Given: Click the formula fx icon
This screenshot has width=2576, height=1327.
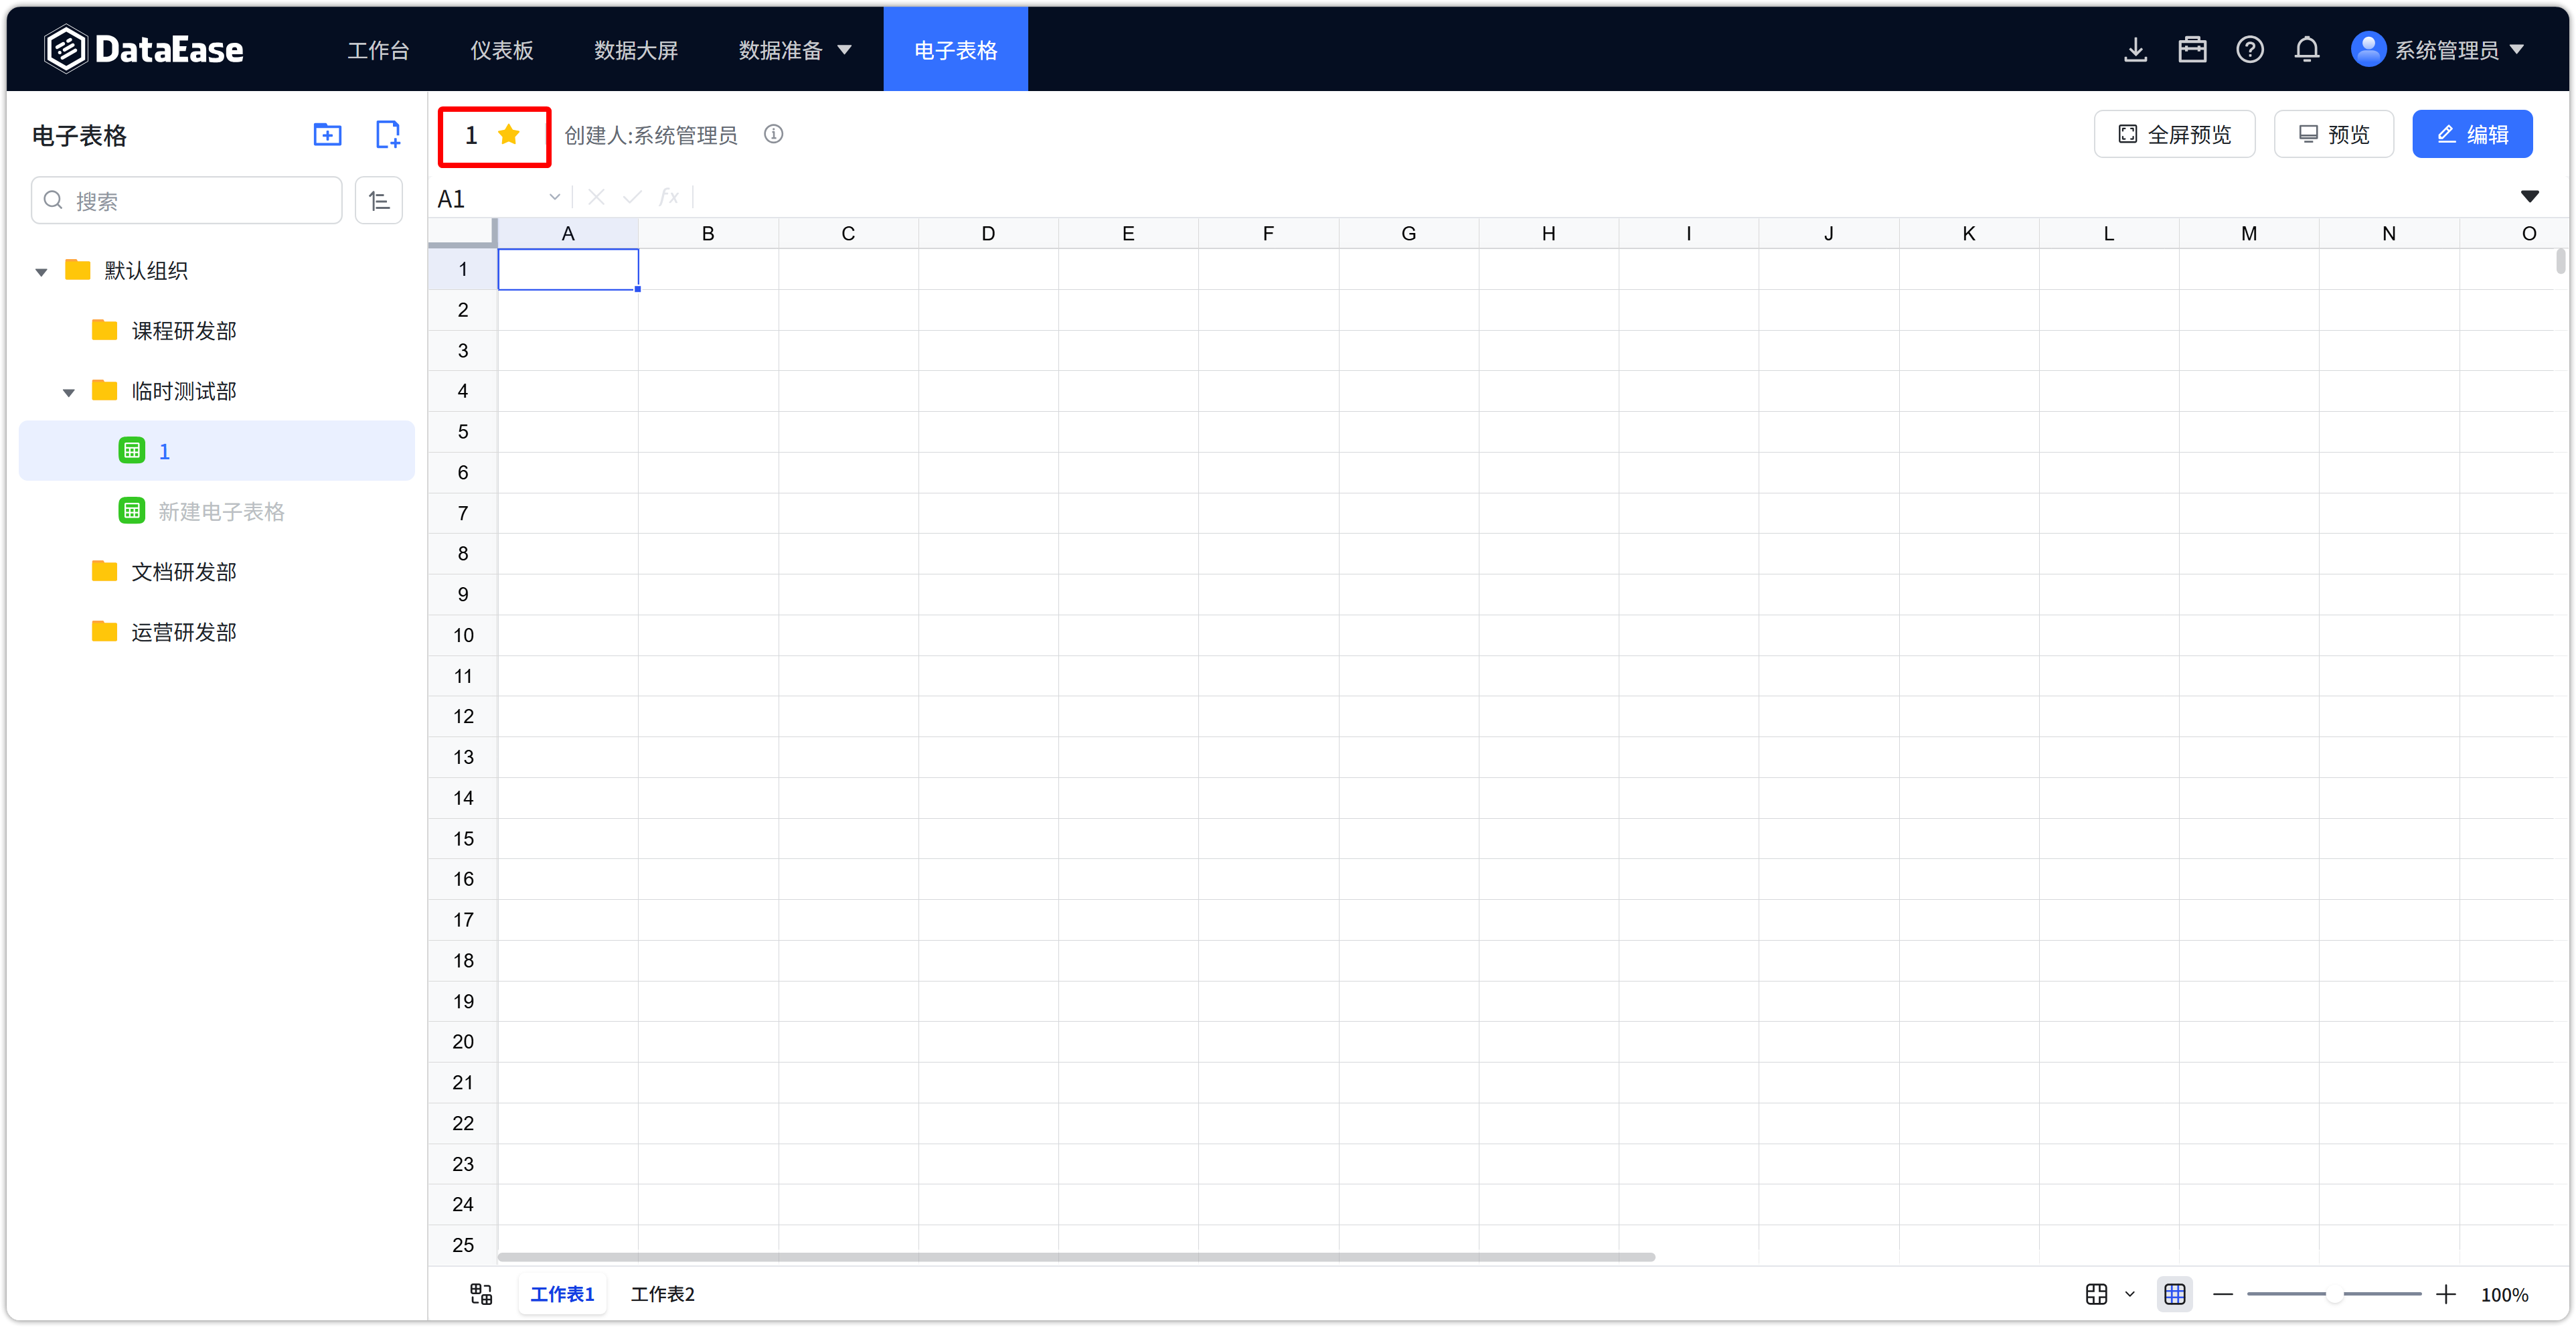Looking at the screenshot, I should coord(669,197).
